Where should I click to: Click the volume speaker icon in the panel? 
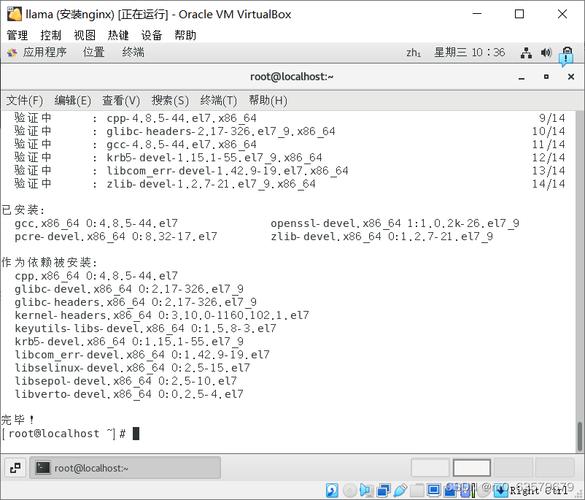tap(546, 53)
